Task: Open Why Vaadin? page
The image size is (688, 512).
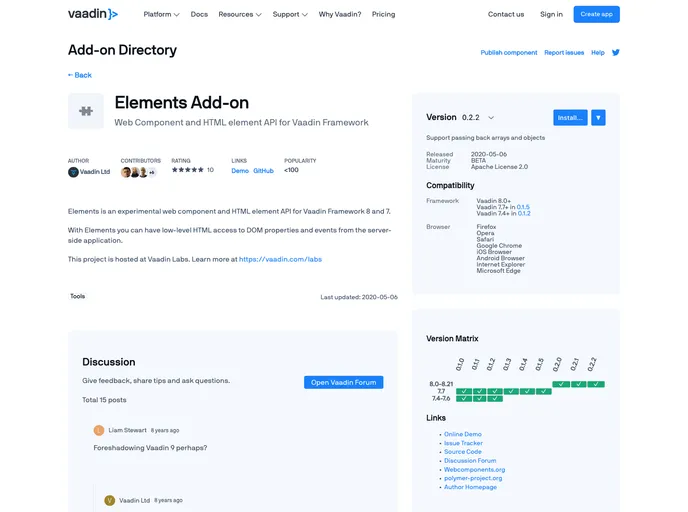Action: [x=340, y=14]
